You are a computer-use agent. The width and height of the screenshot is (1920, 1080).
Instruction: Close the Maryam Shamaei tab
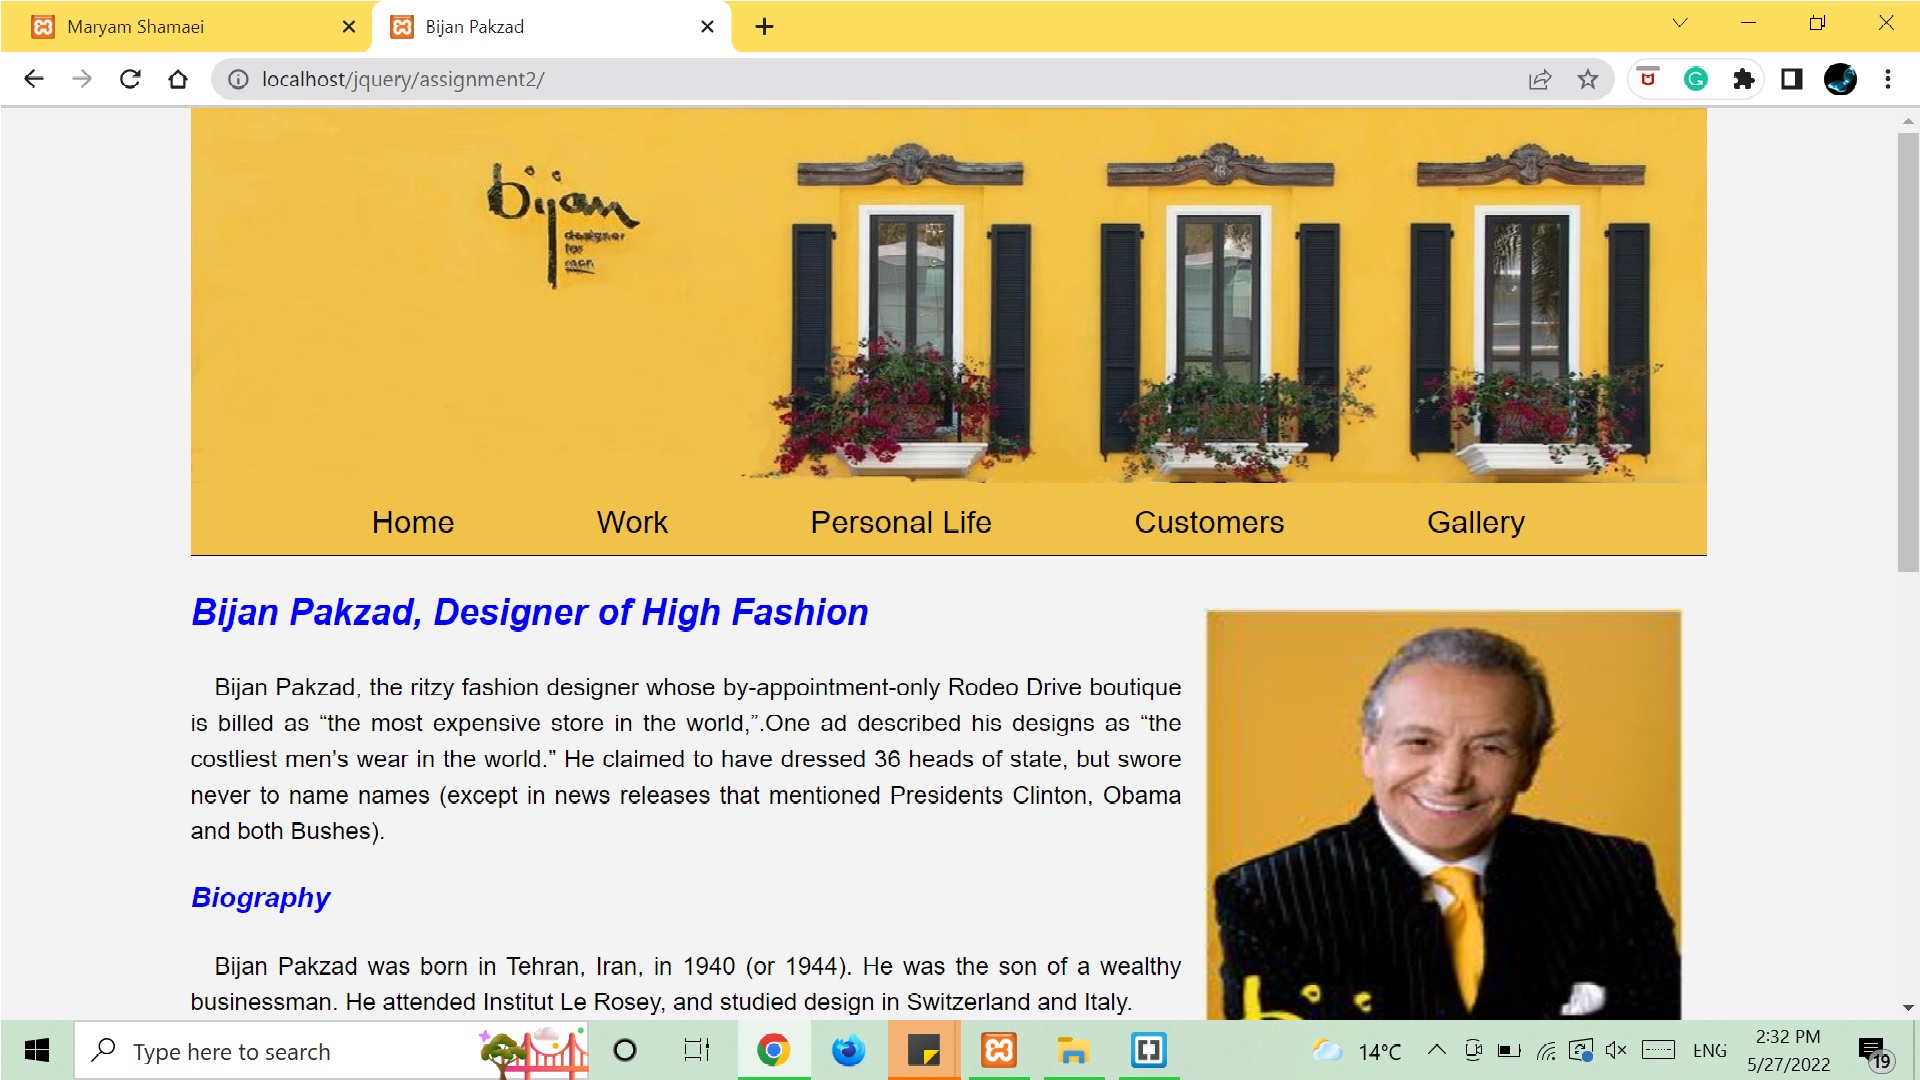click(x=349, y=27)
